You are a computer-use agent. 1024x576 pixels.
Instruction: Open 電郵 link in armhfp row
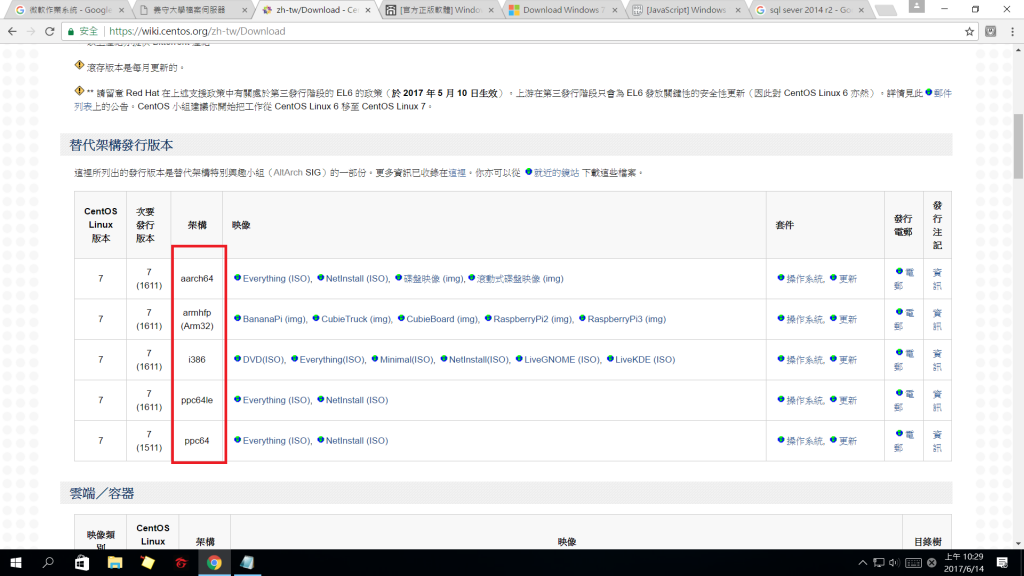pos(904,319)
